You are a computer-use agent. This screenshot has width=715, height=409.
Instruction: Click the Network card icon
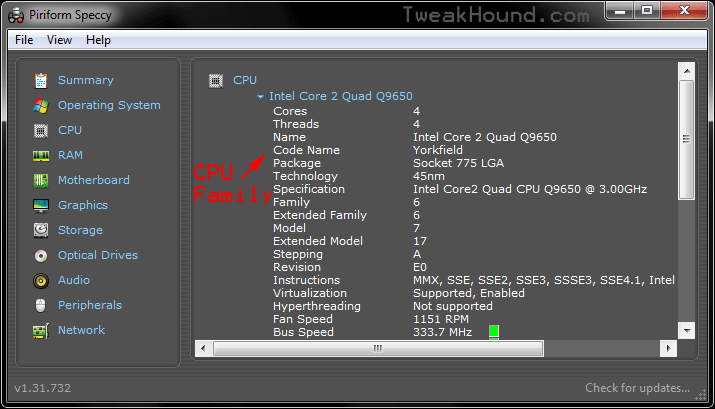41,331
